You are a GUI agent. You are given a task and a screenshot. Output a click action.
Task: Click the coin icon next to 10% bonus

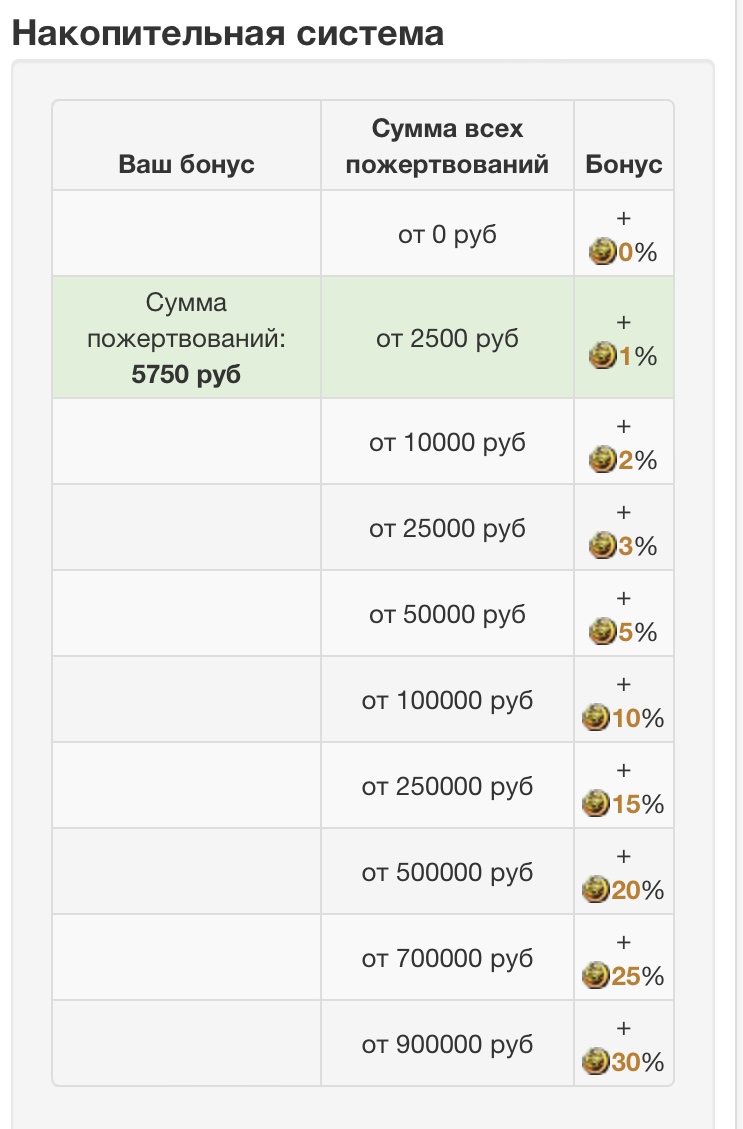595,717
